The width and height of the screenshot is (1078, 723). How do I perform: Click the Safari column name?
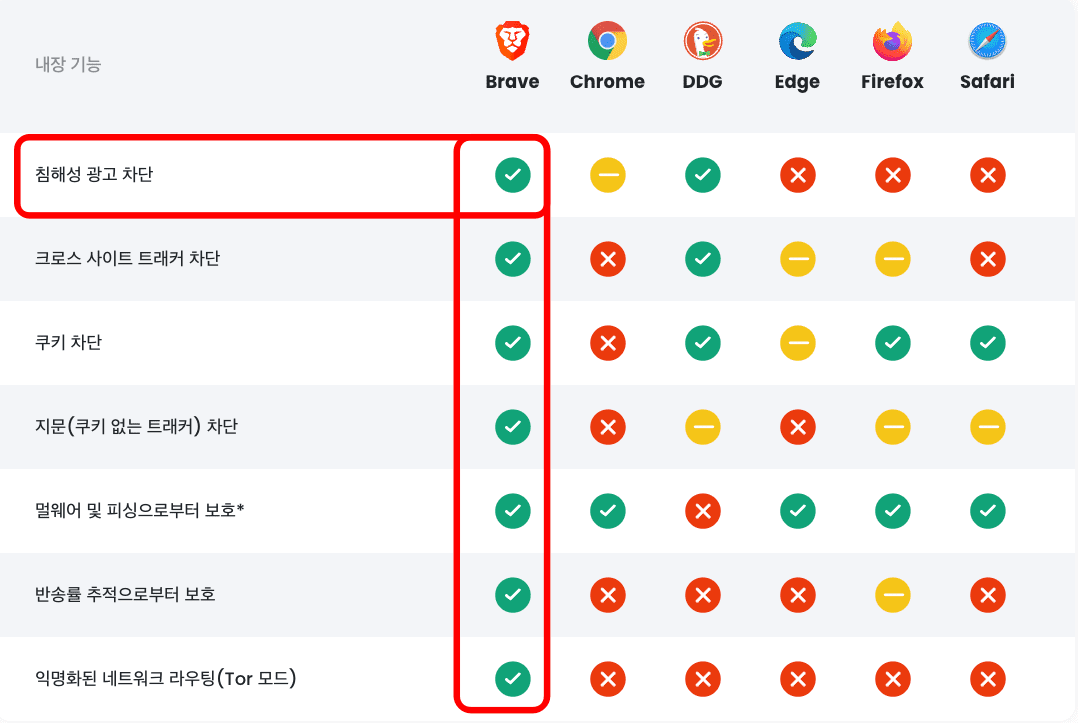pos(987,82)
